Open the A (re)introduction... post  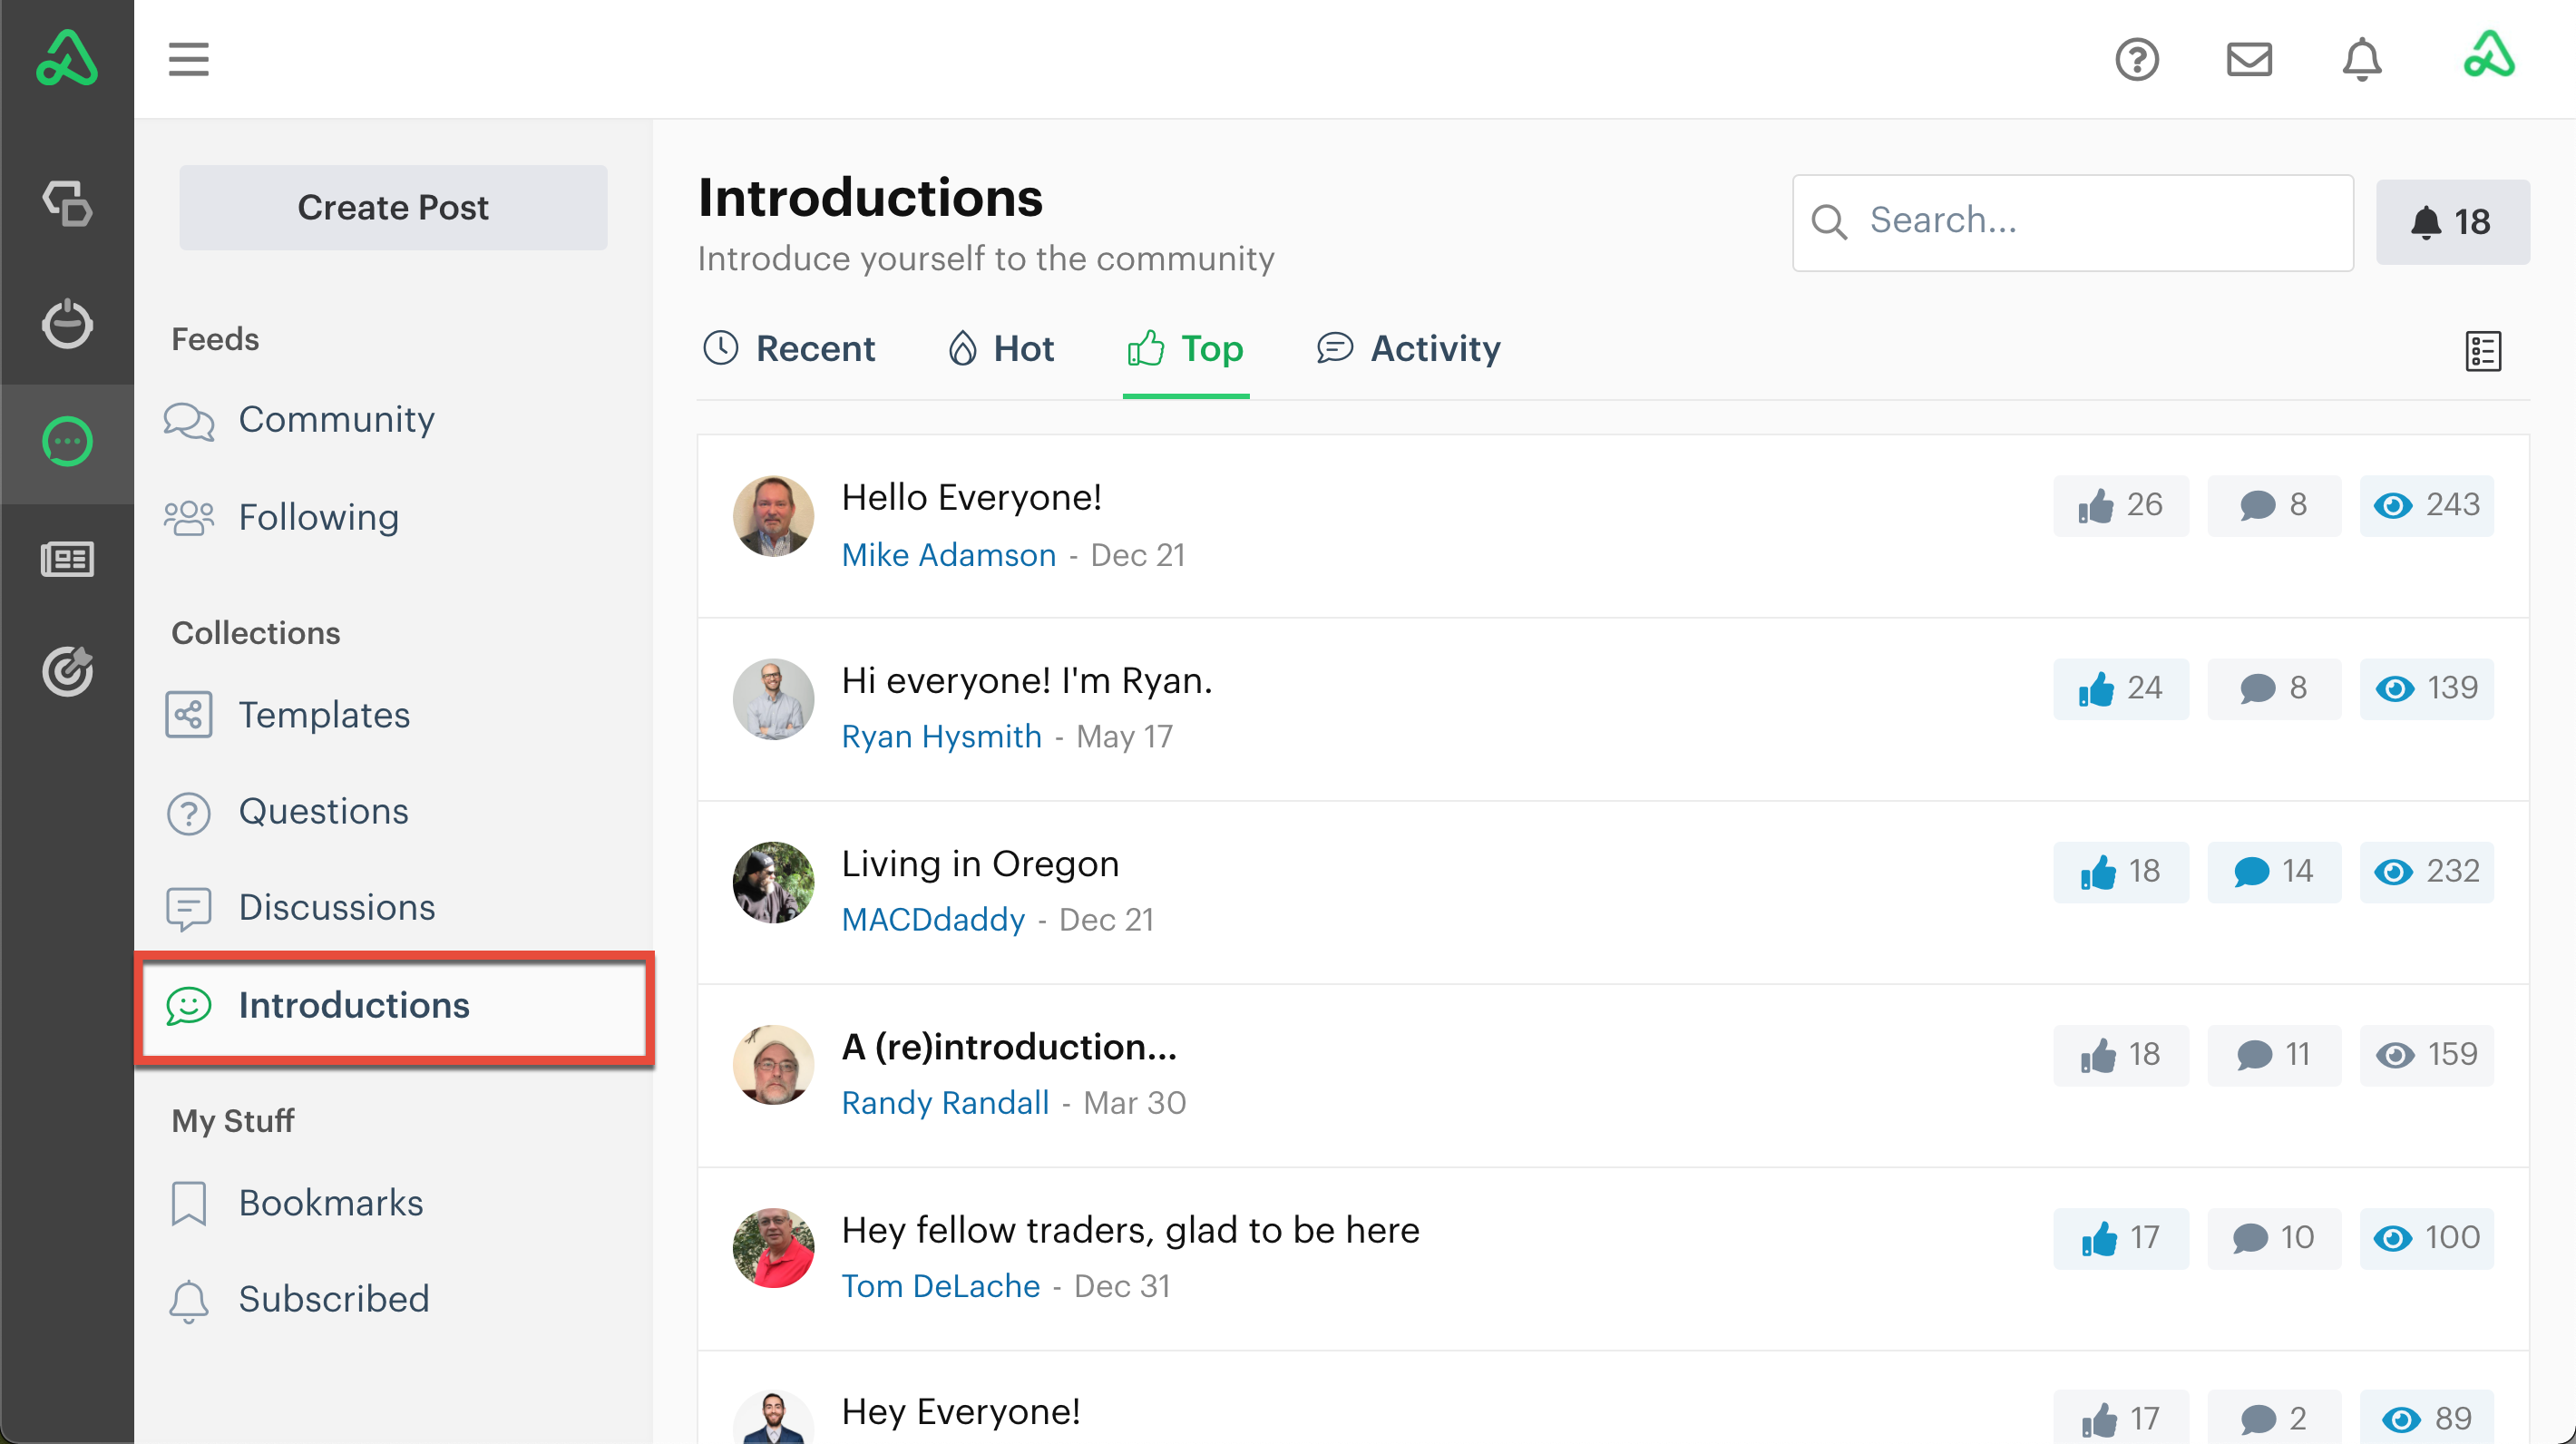(x=1009, y=1047)
